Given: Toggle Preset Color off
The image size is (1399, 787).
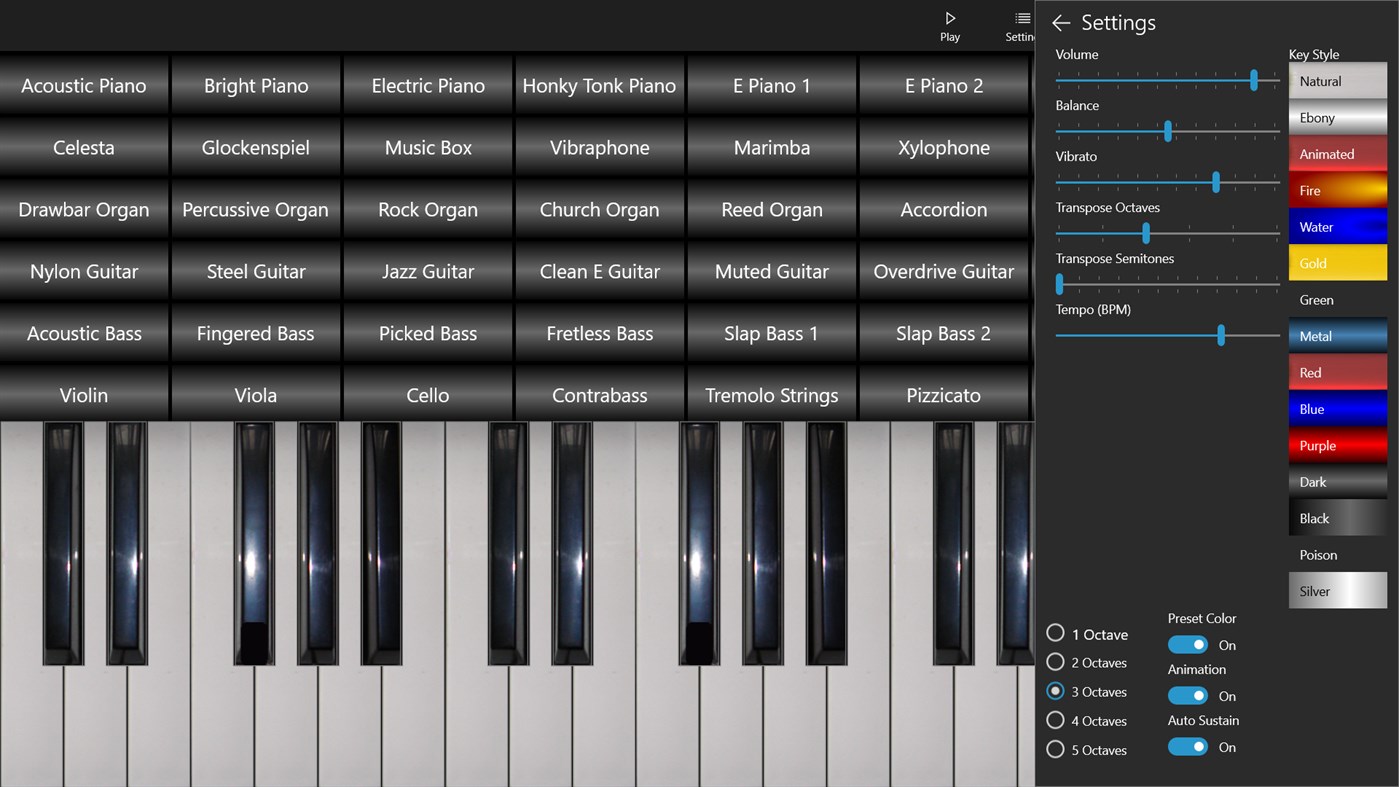Looking at the screenshot, I should [x=1187, y=644].
